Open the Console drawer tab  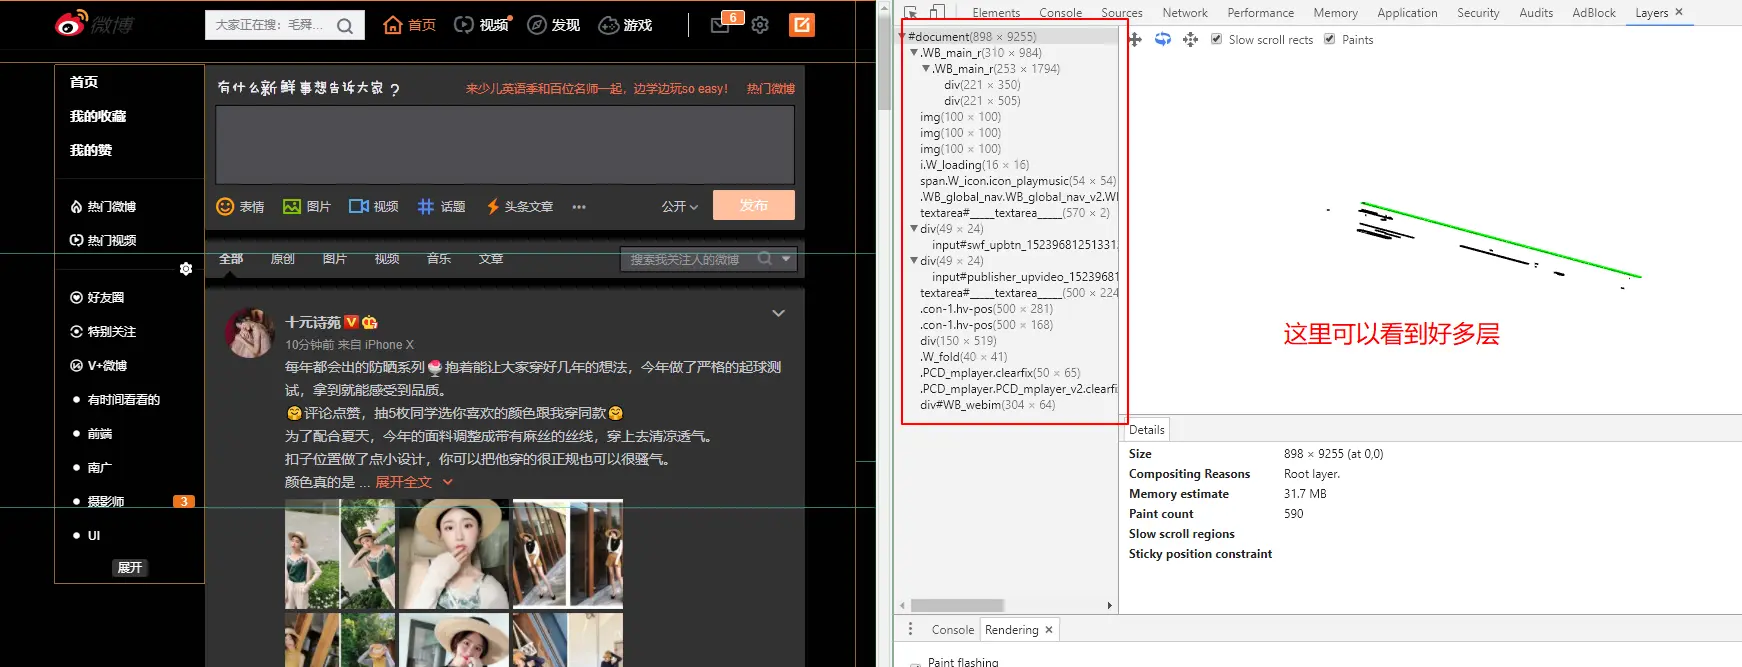[952, 629]
